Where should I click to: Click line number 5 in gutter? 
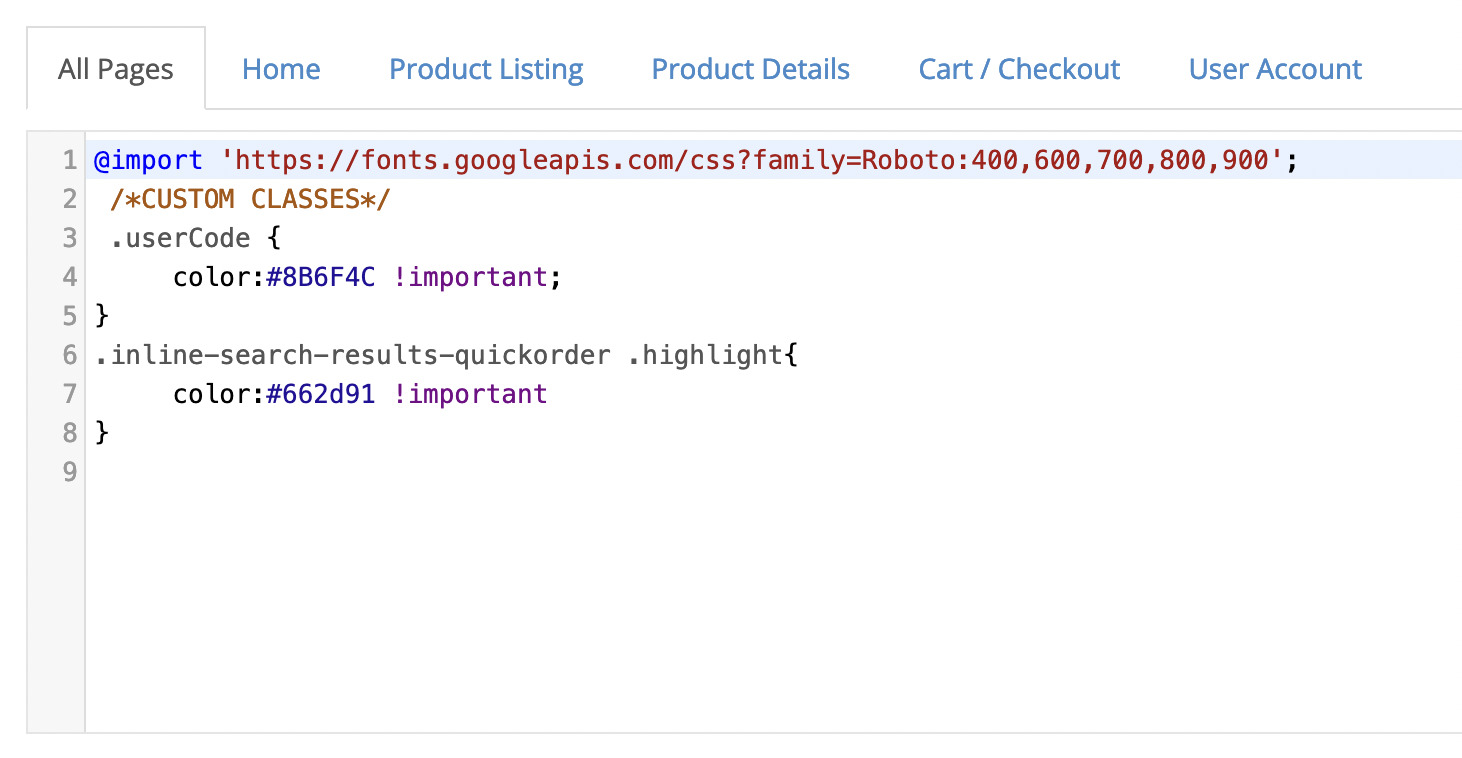[x=69, y=316]
